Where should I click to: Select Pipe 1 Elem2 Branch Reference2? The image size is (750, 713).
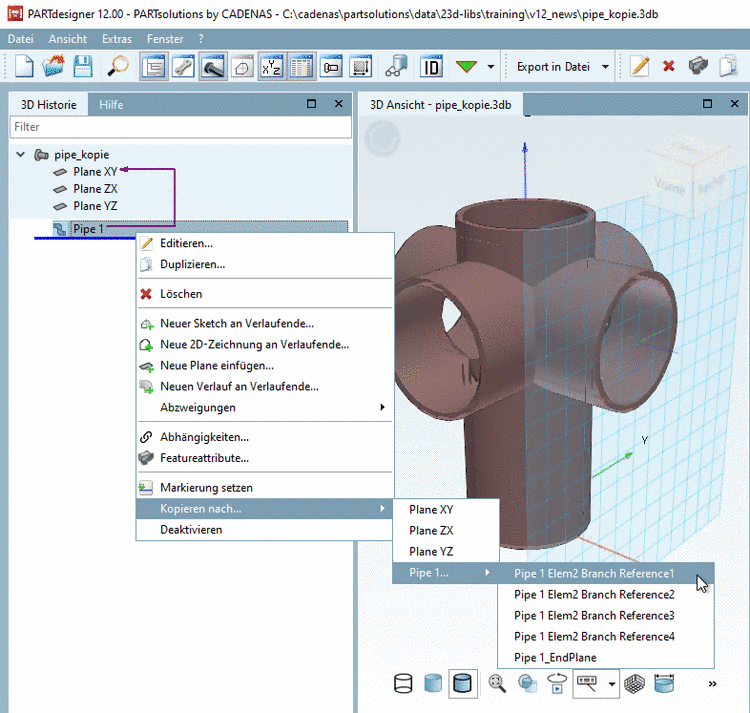(x=606, y=594)
